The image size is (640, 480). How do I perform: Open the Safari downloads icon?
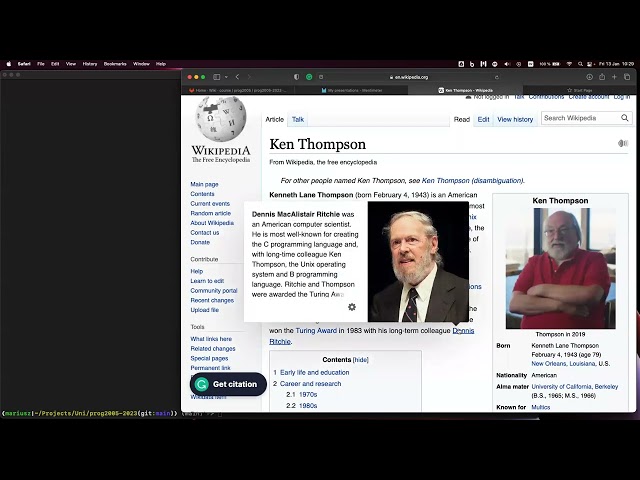tap(589, 77)
